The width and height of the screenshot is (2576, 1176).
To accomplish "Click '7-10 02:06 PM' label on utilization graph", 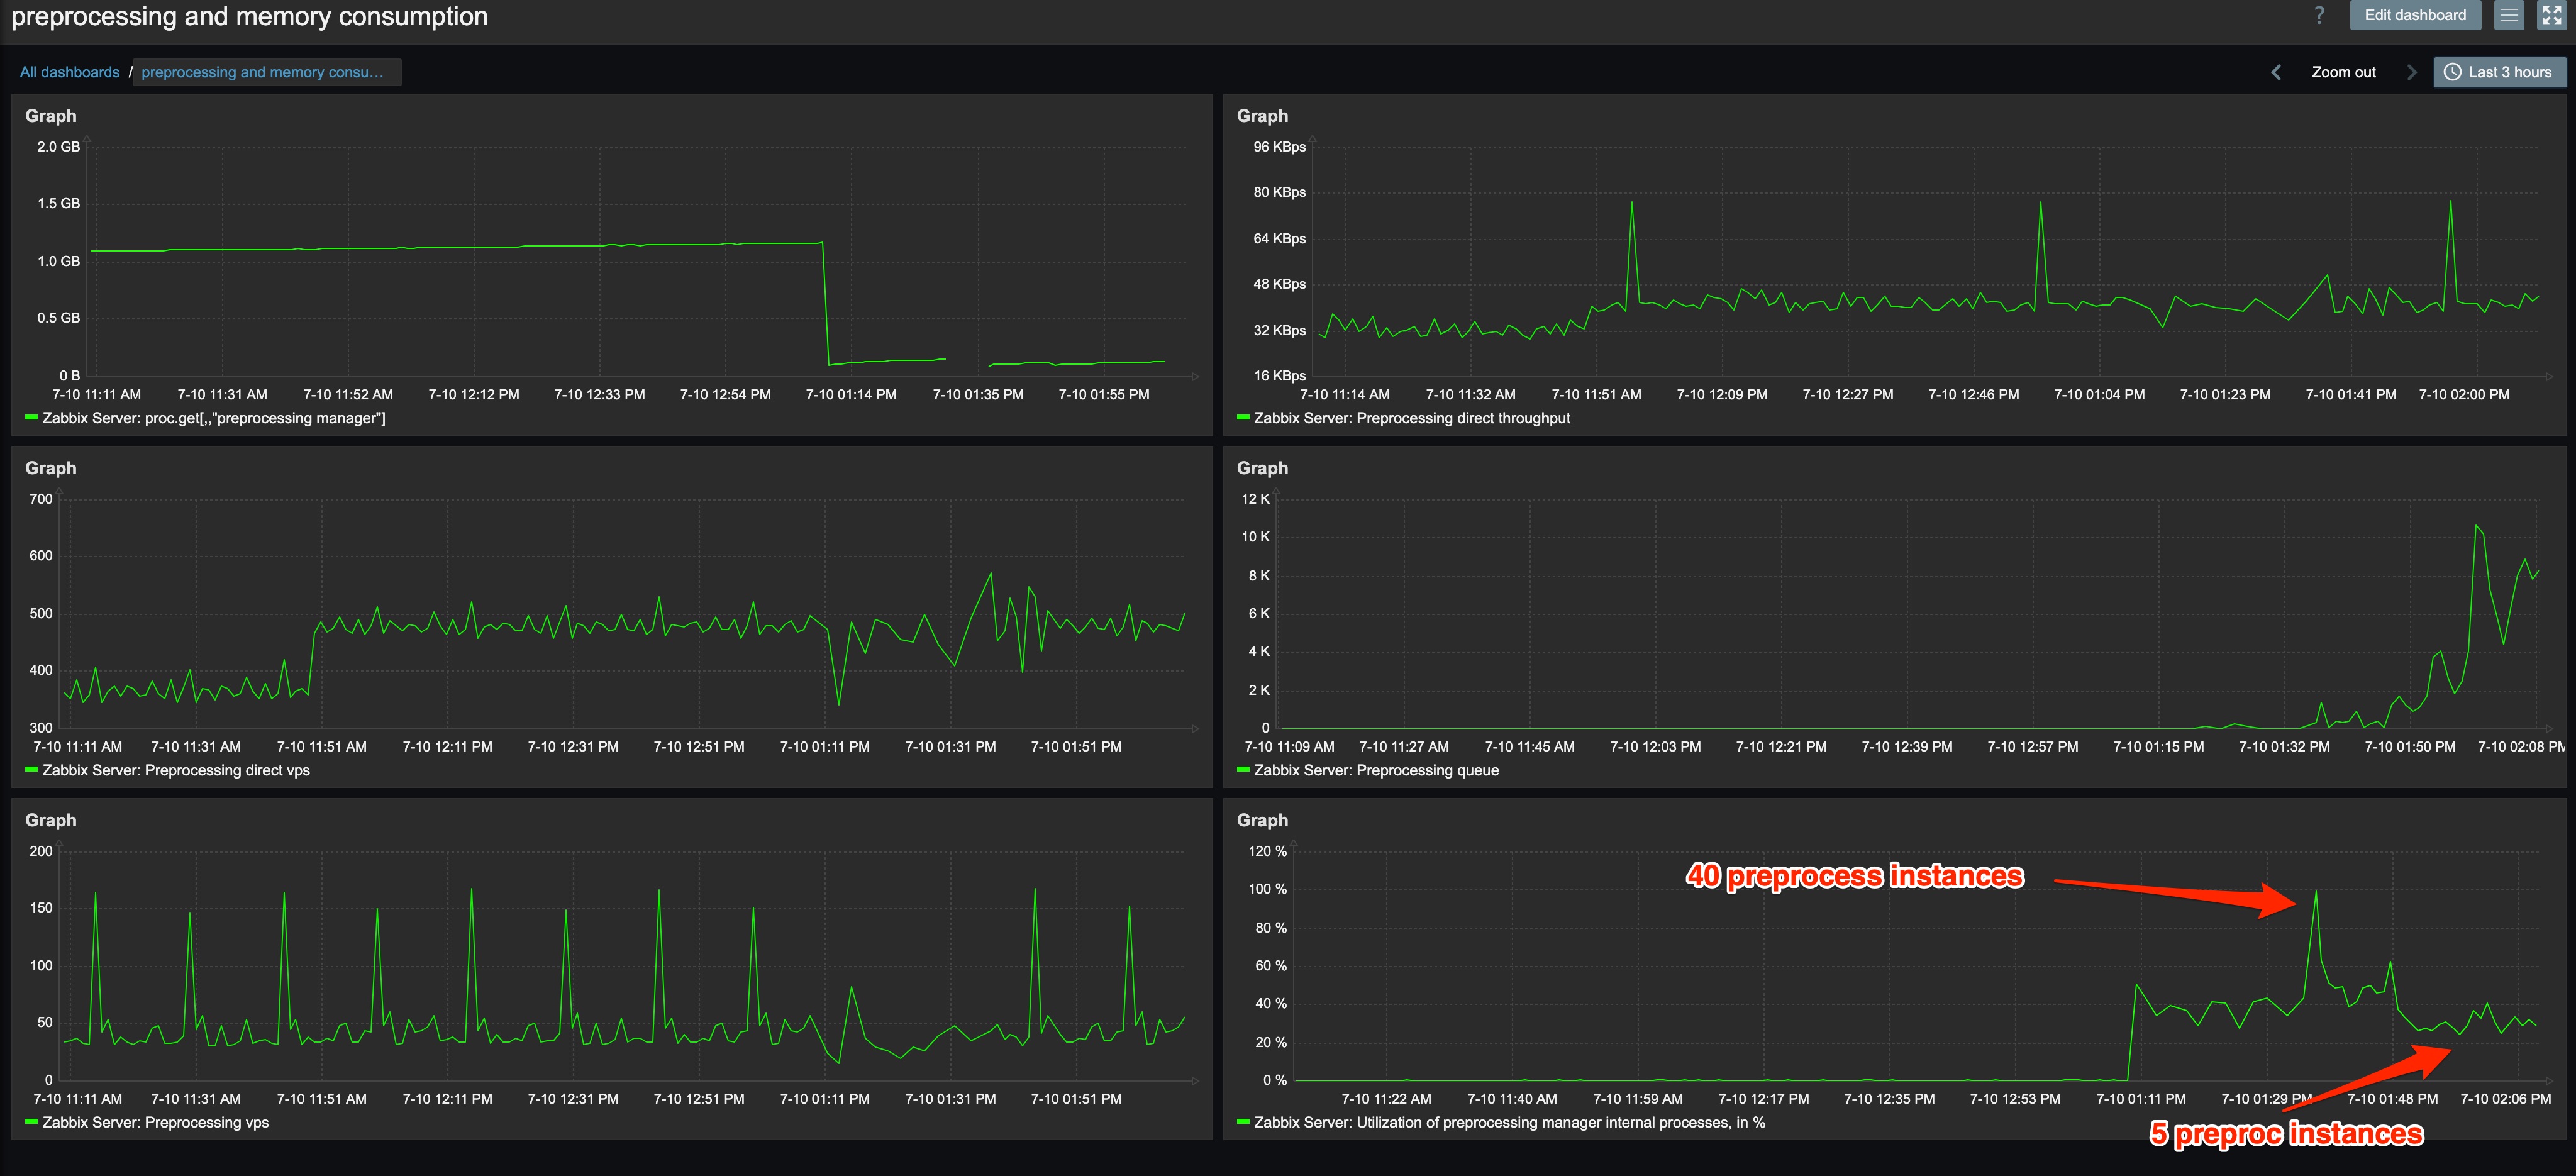I will [2505, 1099].
